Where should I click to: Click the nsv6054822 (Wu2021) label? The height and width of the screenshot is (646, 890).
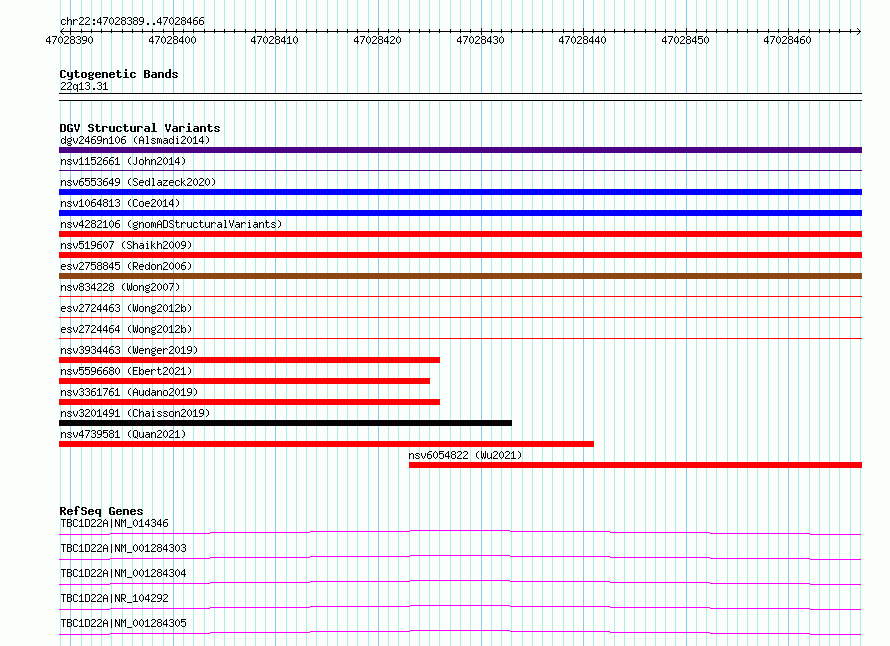point(465,455)
